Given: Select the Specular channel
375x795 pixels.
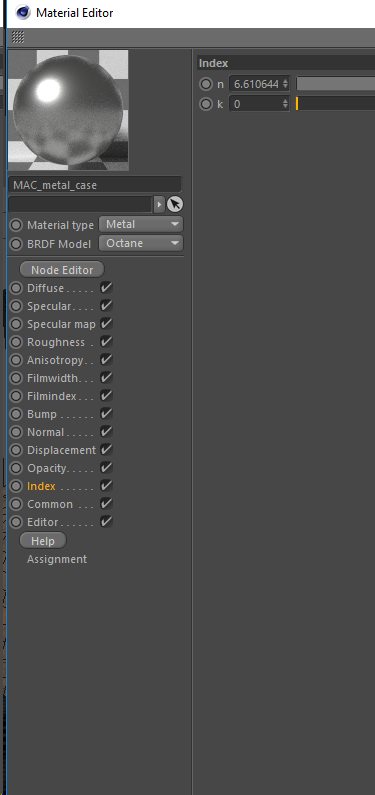Looking at the screenshot, I should coord(49,306).
